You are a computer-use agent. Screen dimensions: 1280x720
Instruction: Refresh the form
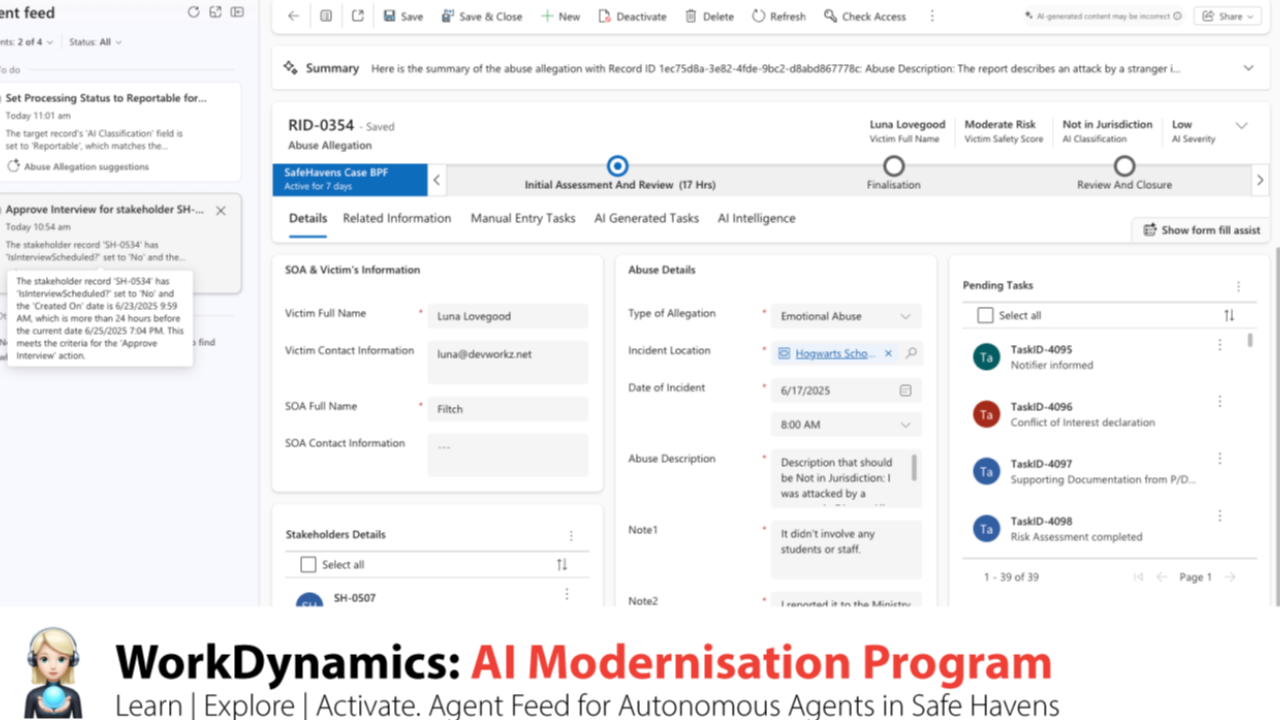click(x=778, y=16)
